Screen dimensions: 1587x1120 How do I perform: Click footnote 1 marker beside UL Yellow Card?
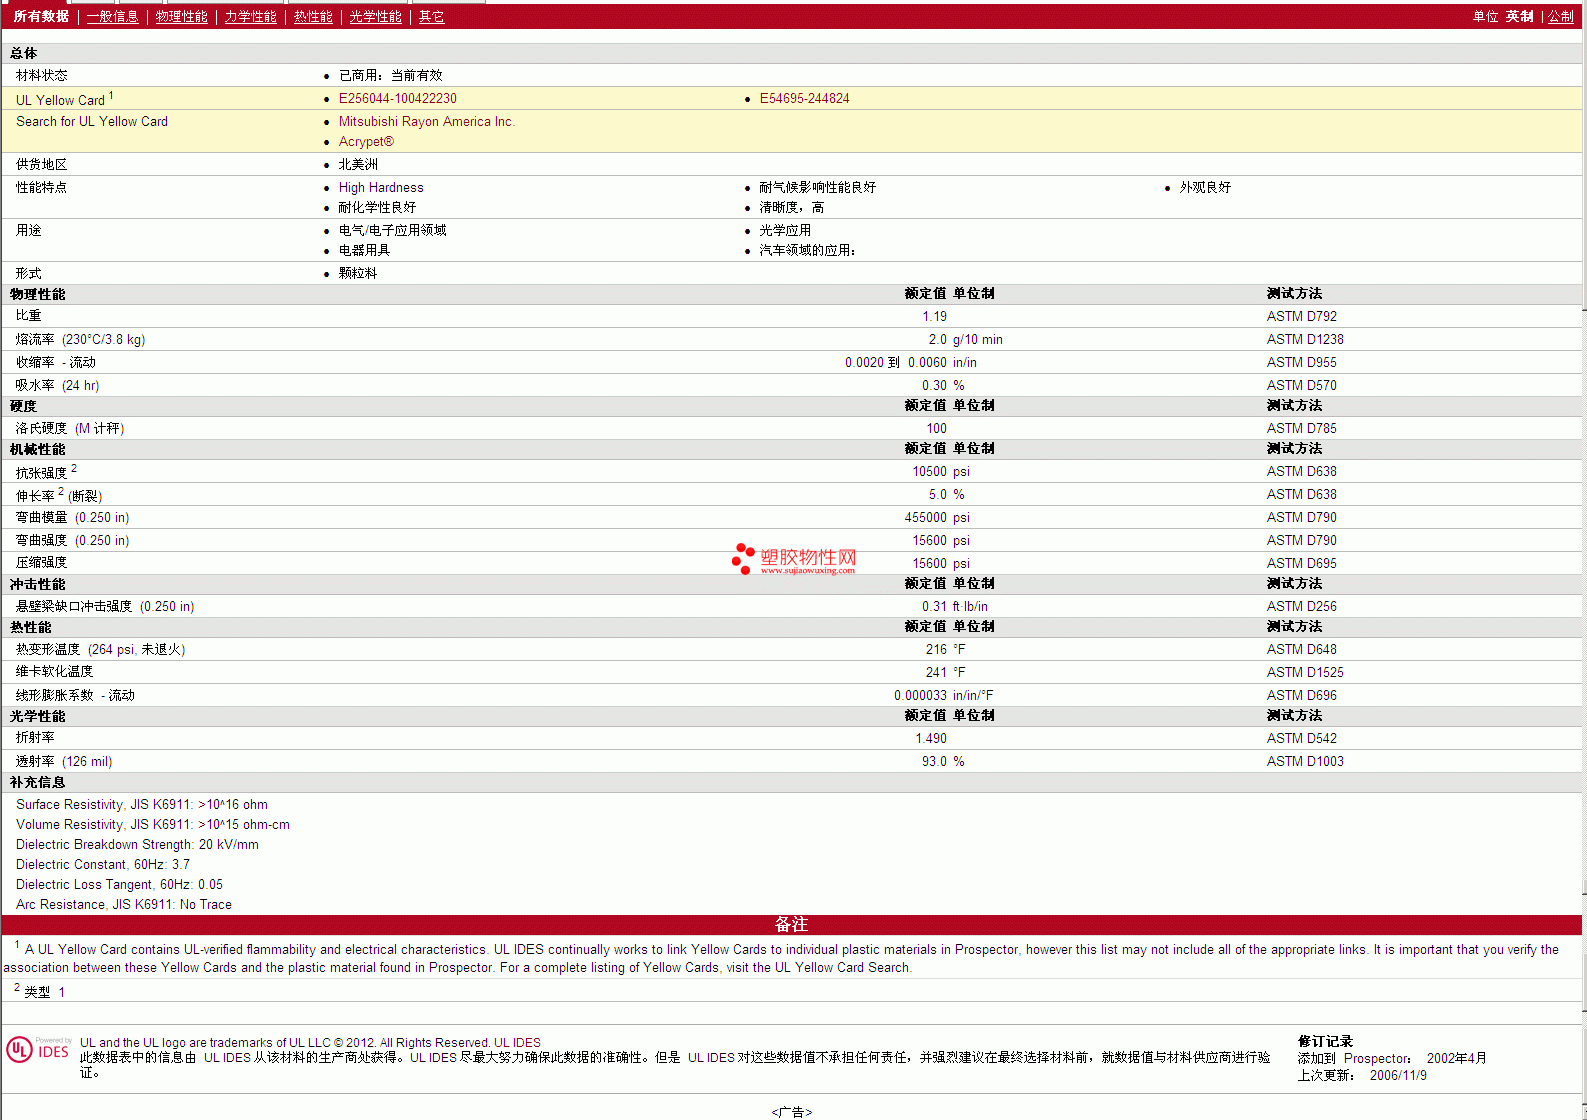(x=111, y=96)
